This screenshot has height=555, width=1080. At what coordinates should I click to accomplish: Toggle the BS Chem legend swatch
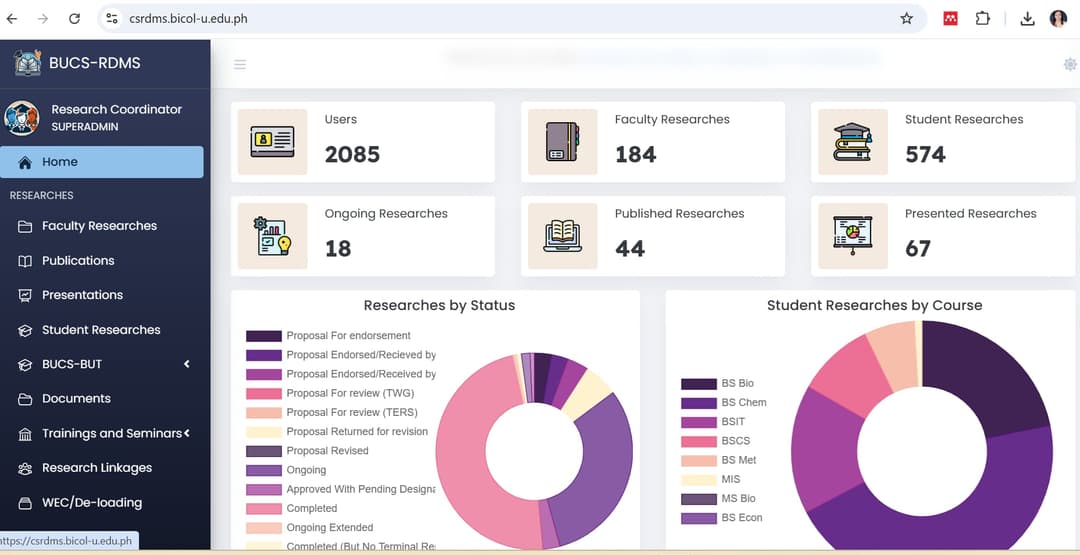pos(698,404)
